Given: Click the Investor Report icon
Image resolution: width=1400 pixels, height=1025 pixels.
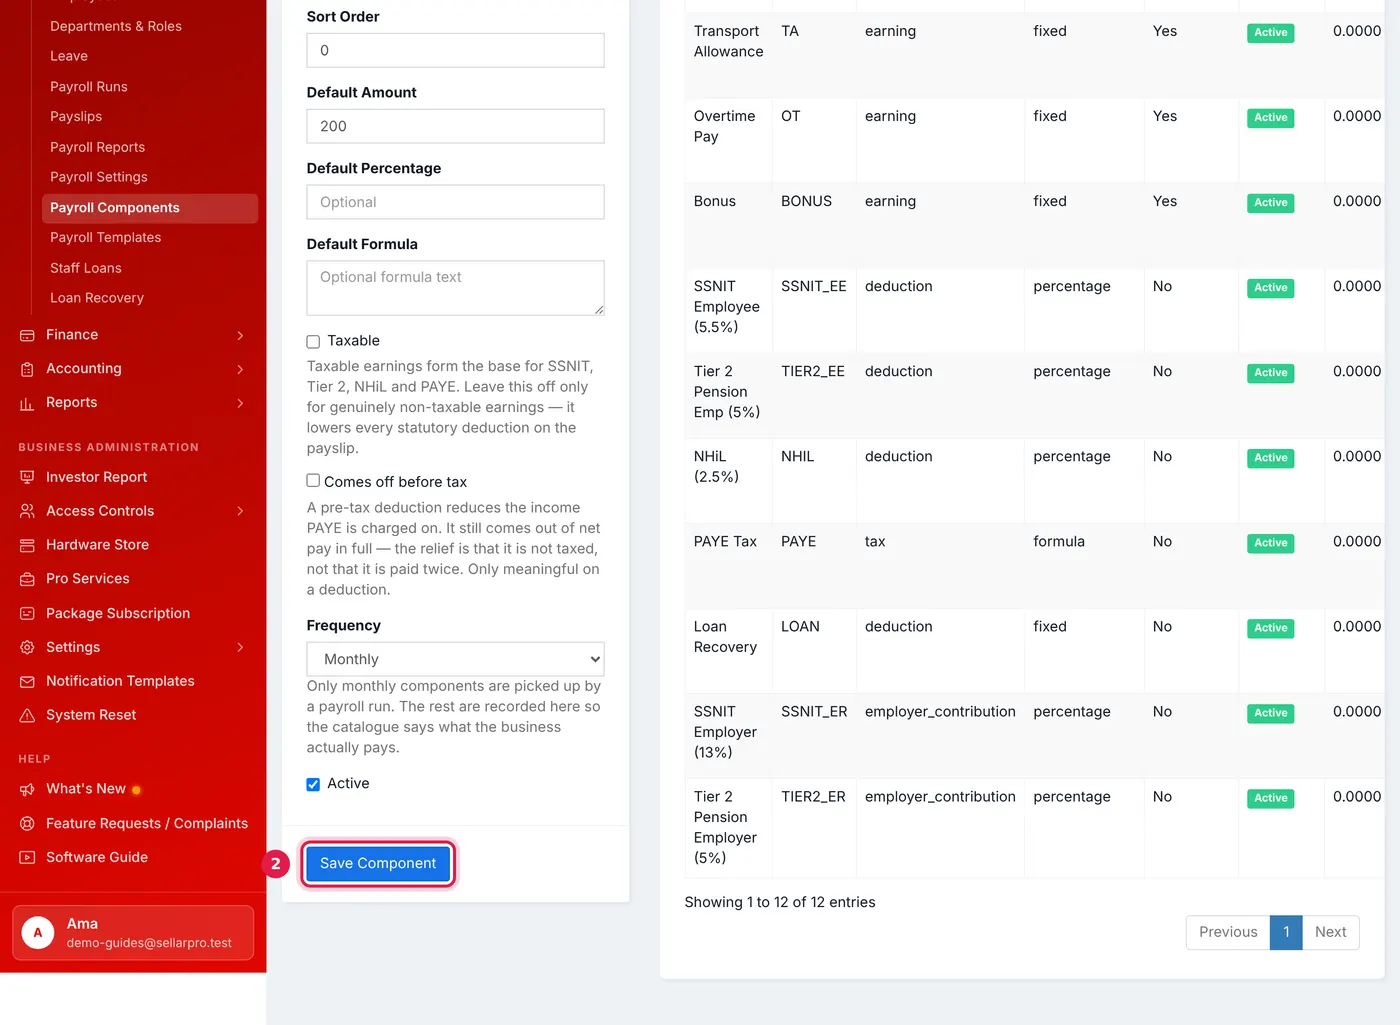Looking at the screenshot, I should tap(27, 477).
